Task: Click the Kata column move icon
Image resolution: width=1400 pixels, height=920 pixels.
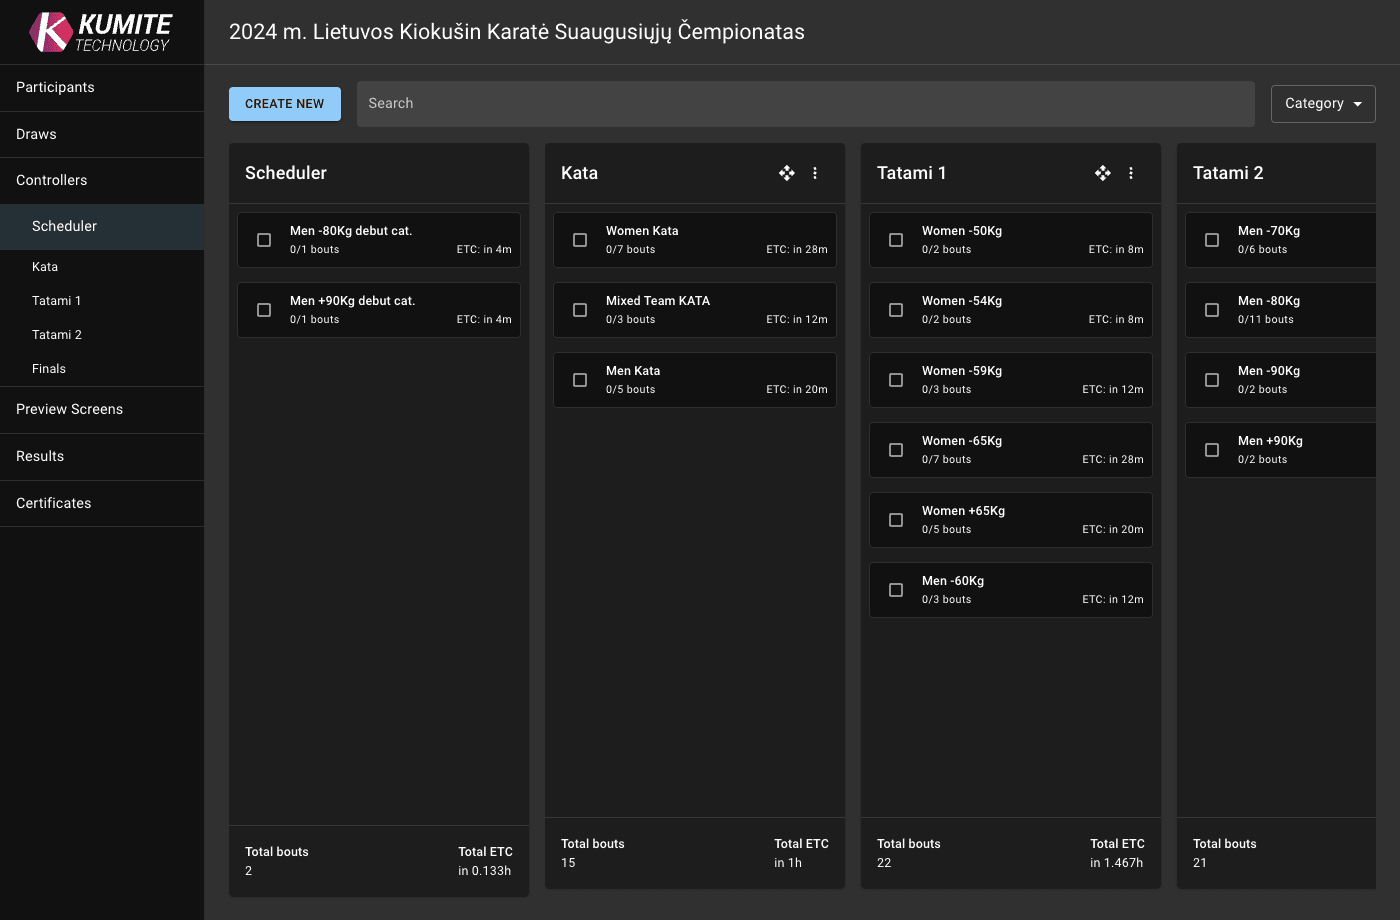Action: coord(787,173)
